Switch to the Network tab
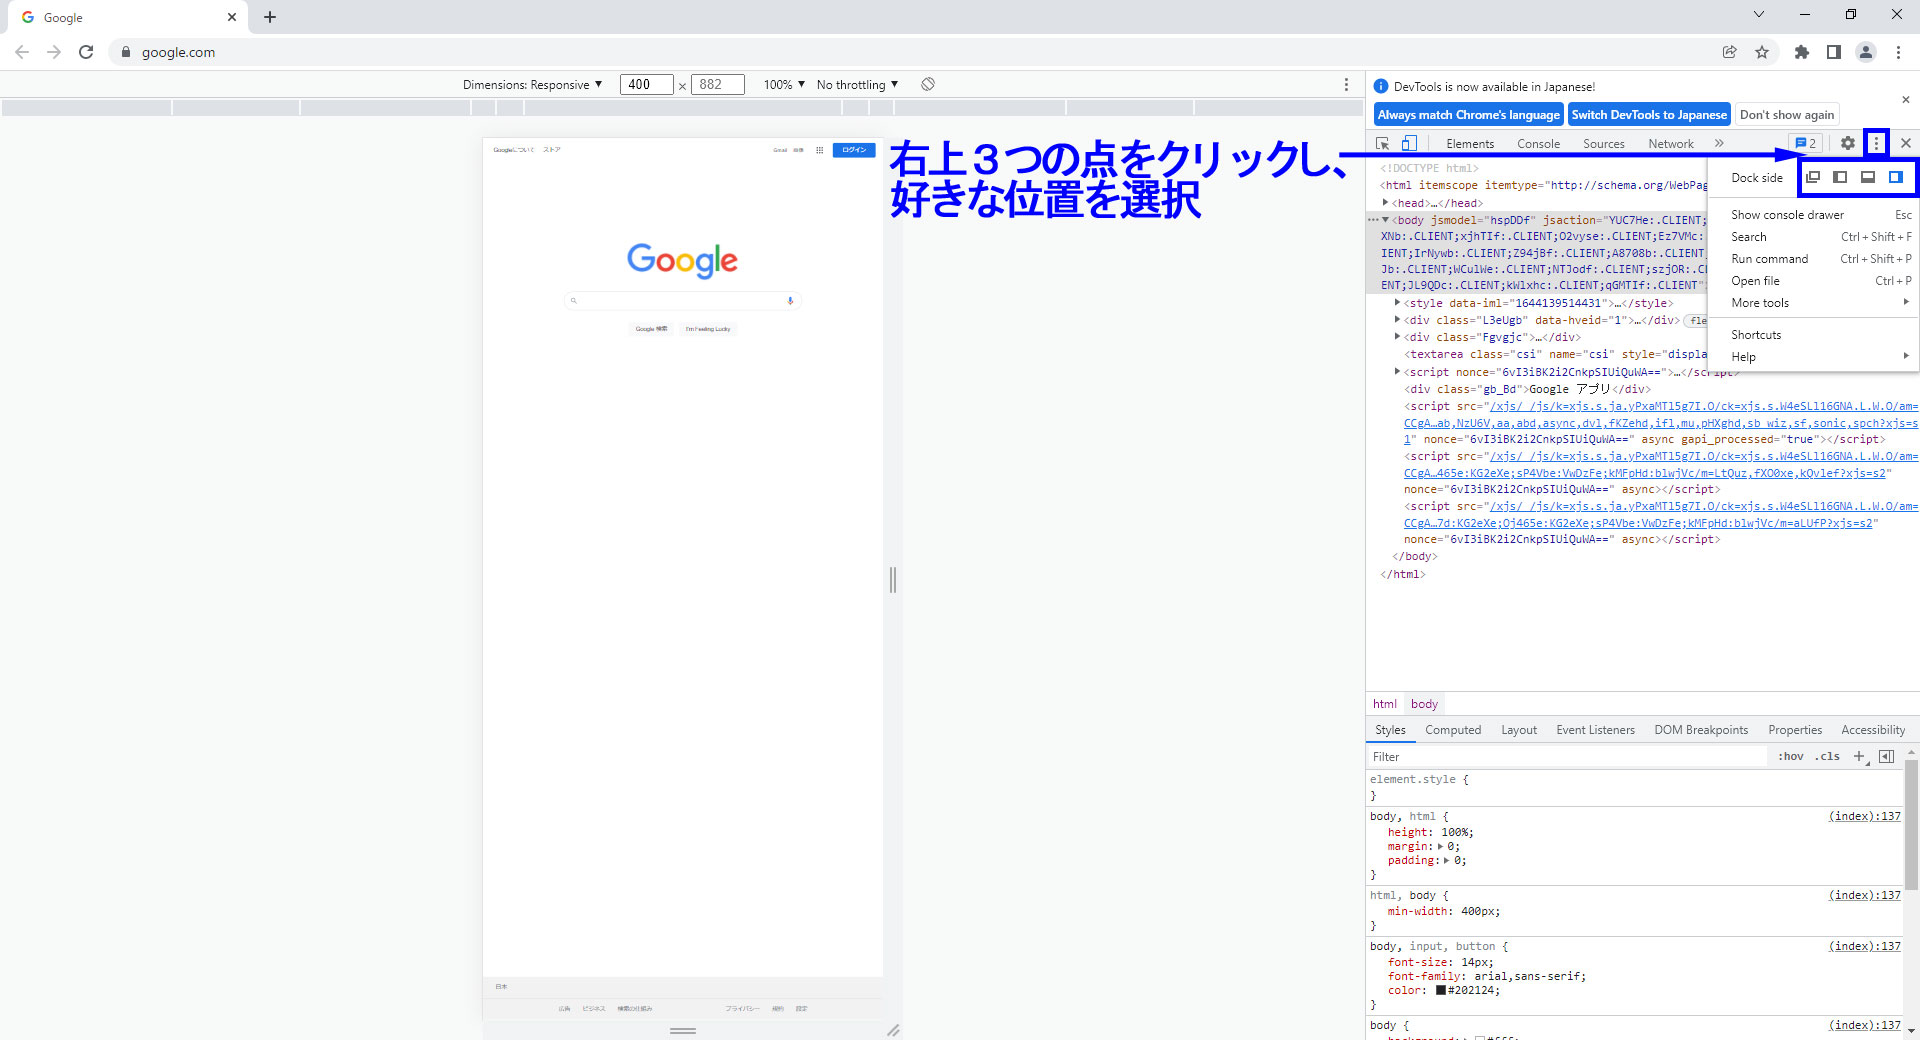The image size is (1920, 1040). coord(1671,144)
